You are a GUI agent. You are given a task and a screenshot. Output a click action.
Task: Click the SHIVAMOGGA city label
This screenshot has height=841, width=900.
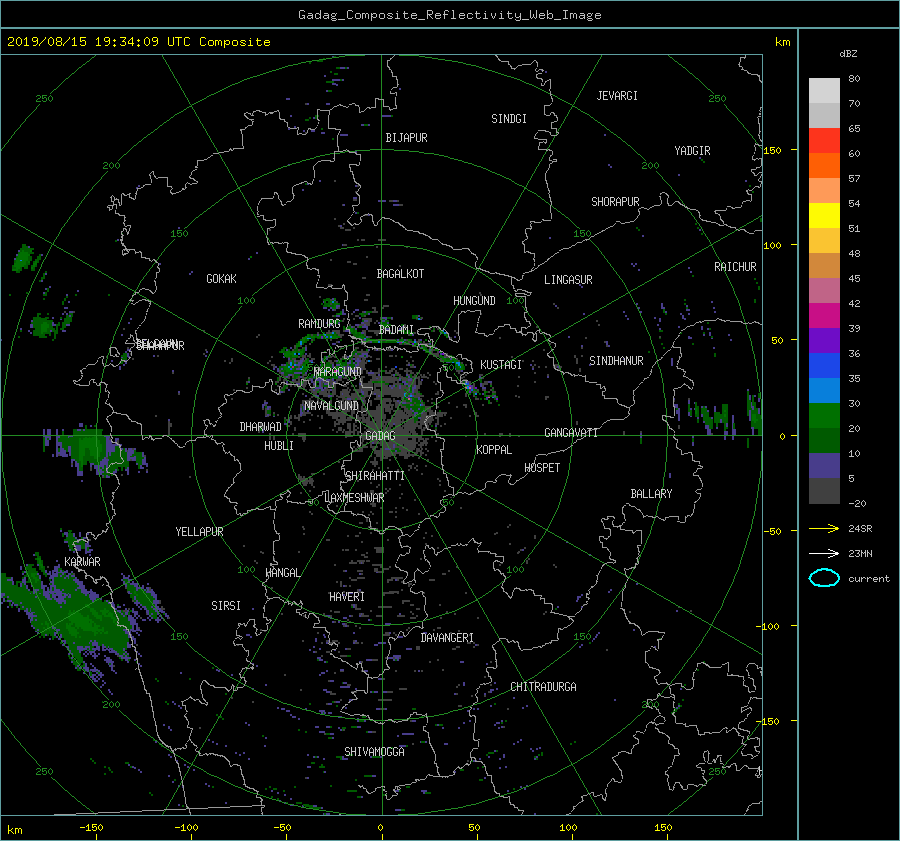374,752
